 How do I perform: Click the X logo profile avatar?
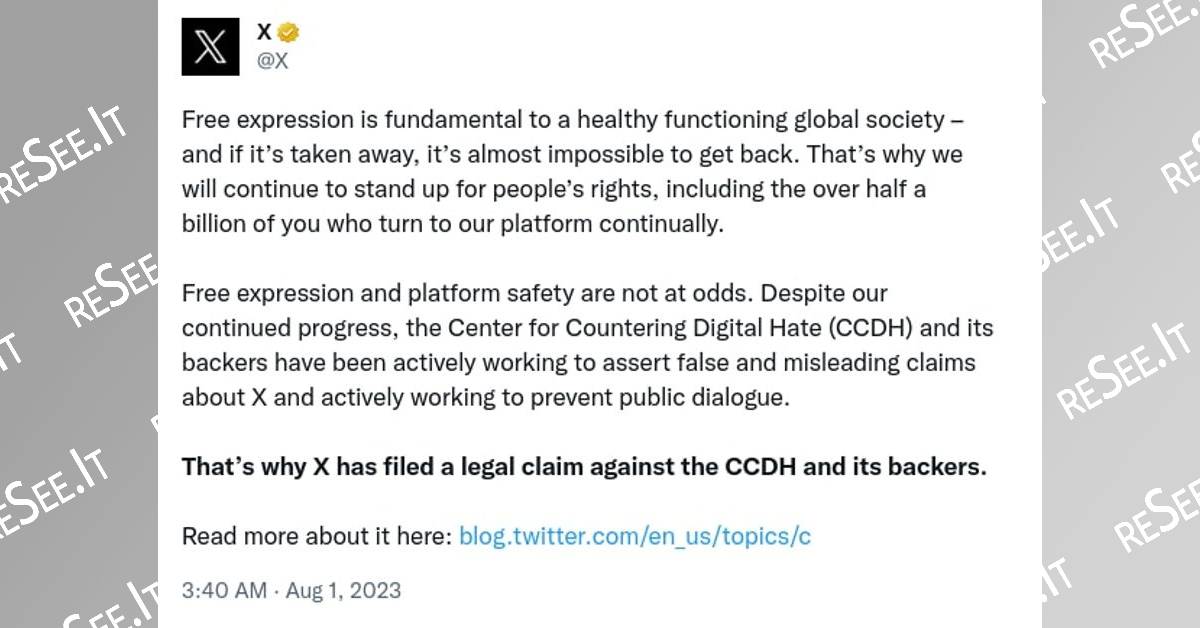210,47
